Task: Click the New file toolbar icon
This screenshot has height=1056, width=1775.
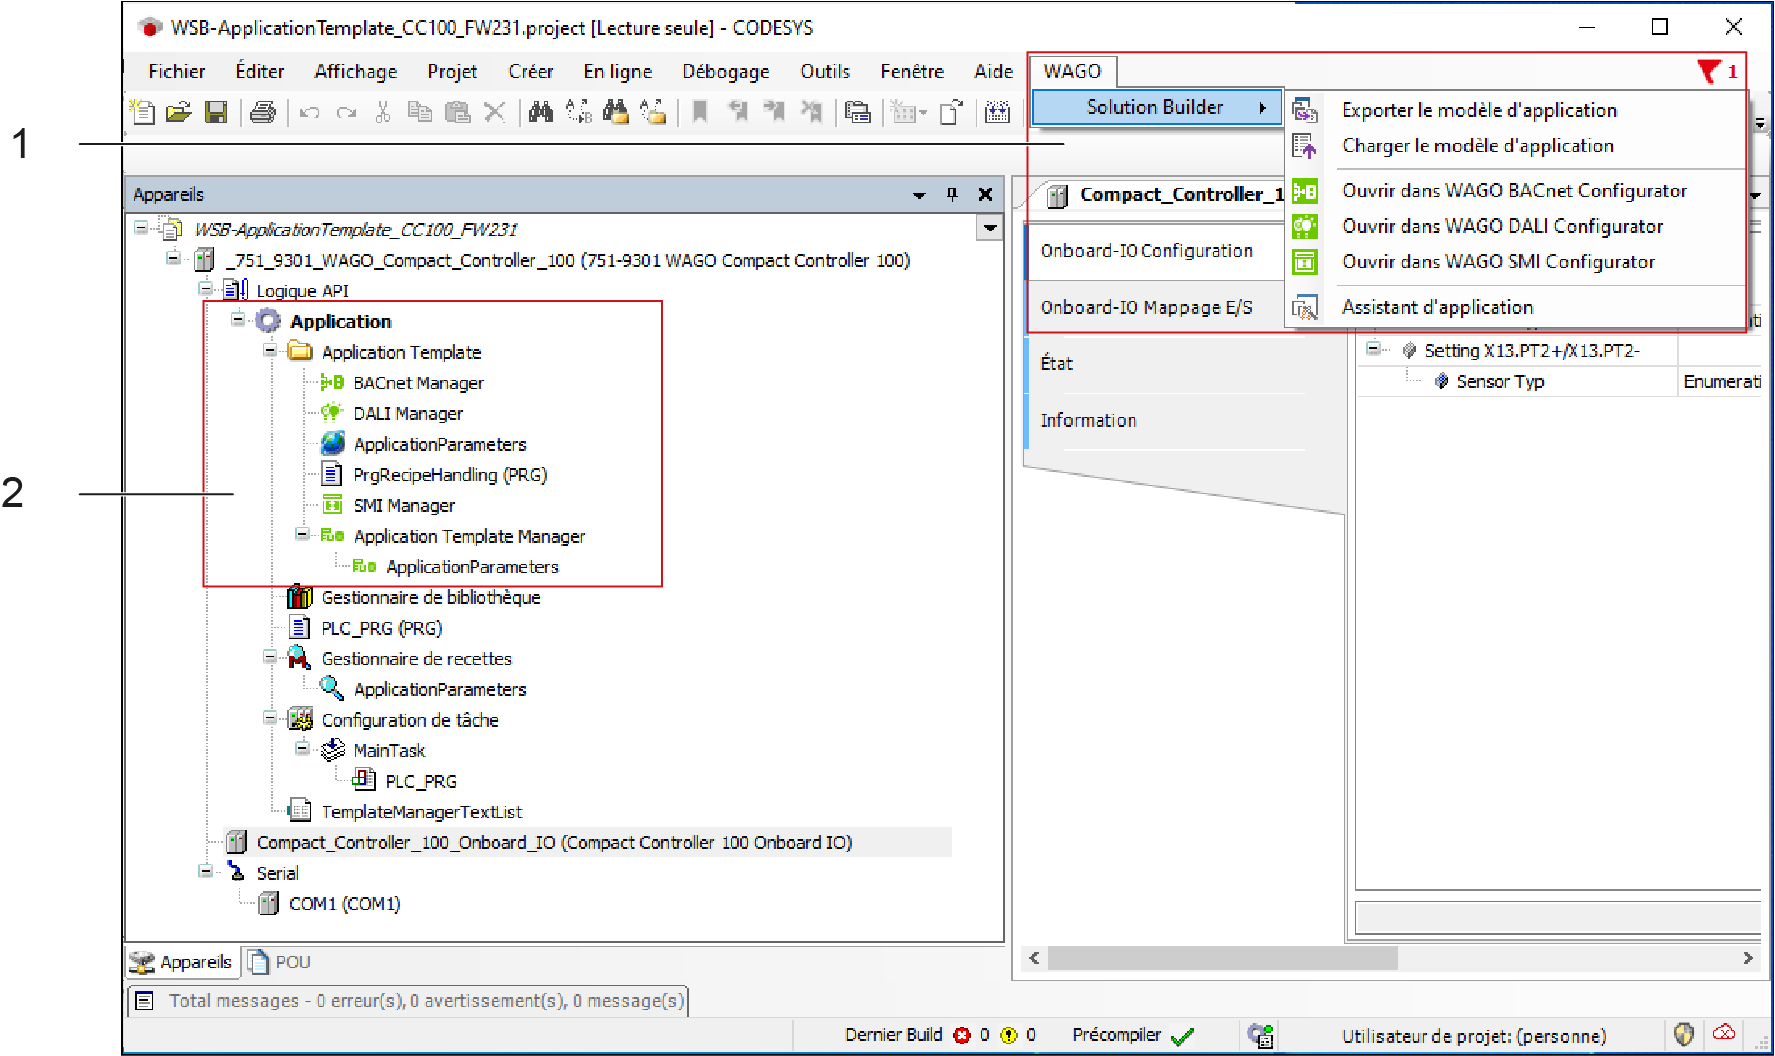Action: click(143, 112)
